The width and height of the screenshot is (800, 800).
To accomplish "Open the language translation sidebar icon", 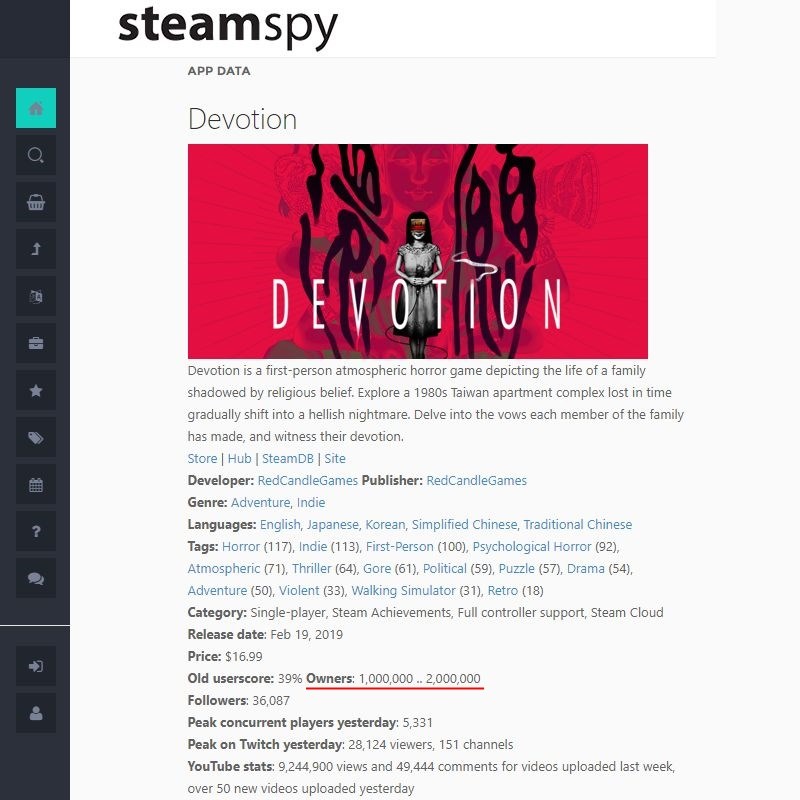I will [x=36, y=296].
